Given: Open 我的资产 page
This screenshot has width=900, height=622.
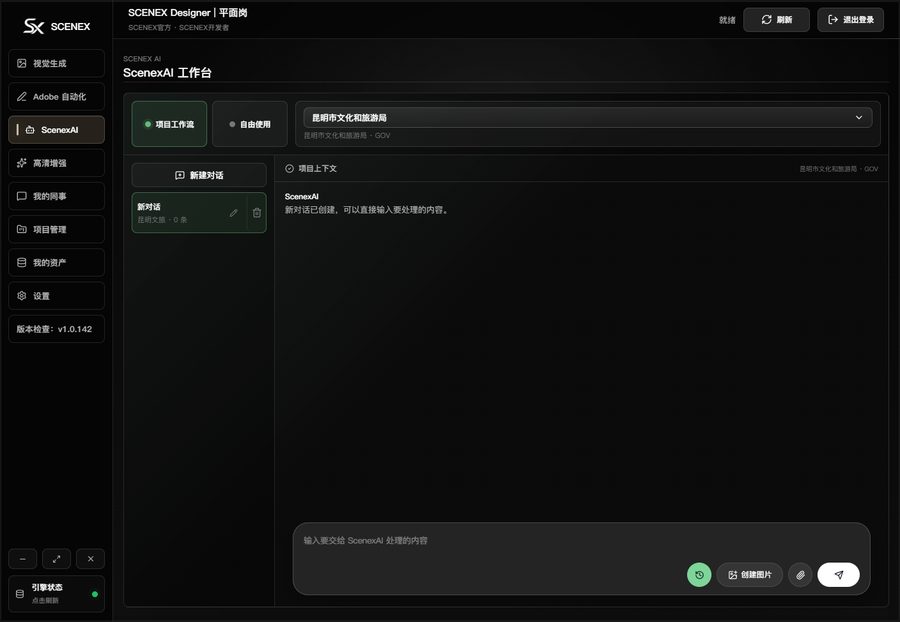Looking at the screenshot, I should coord(56,263).
